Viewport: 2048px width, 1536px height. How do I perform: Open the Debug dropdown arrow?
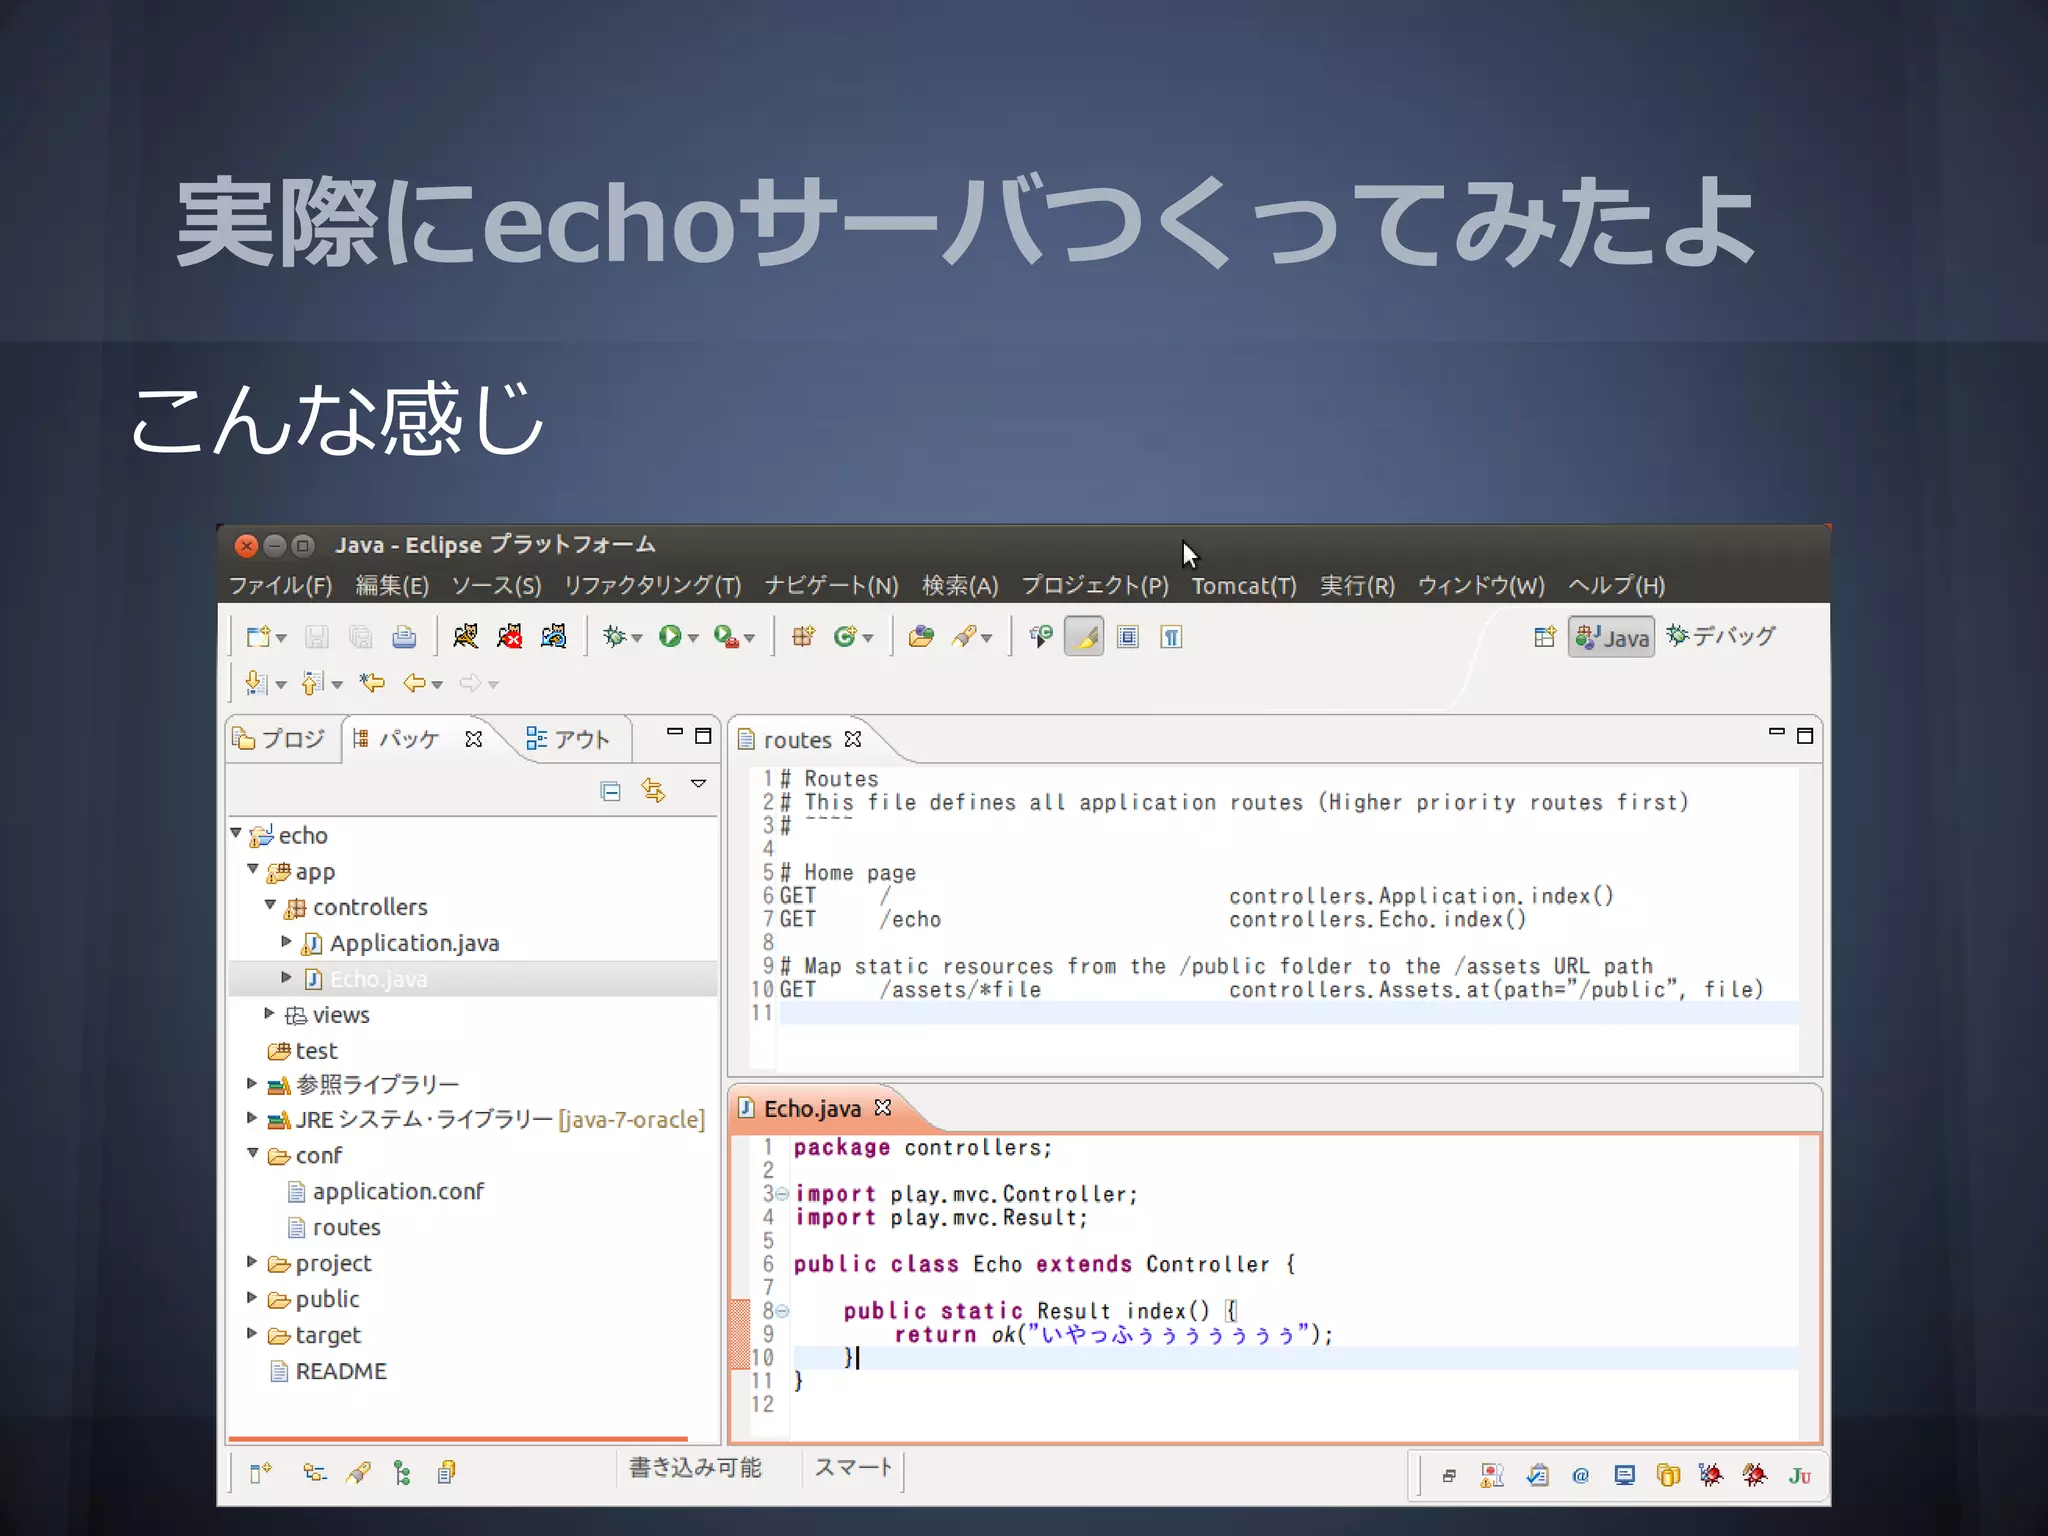pyautogui.click(x=636, y=639)
